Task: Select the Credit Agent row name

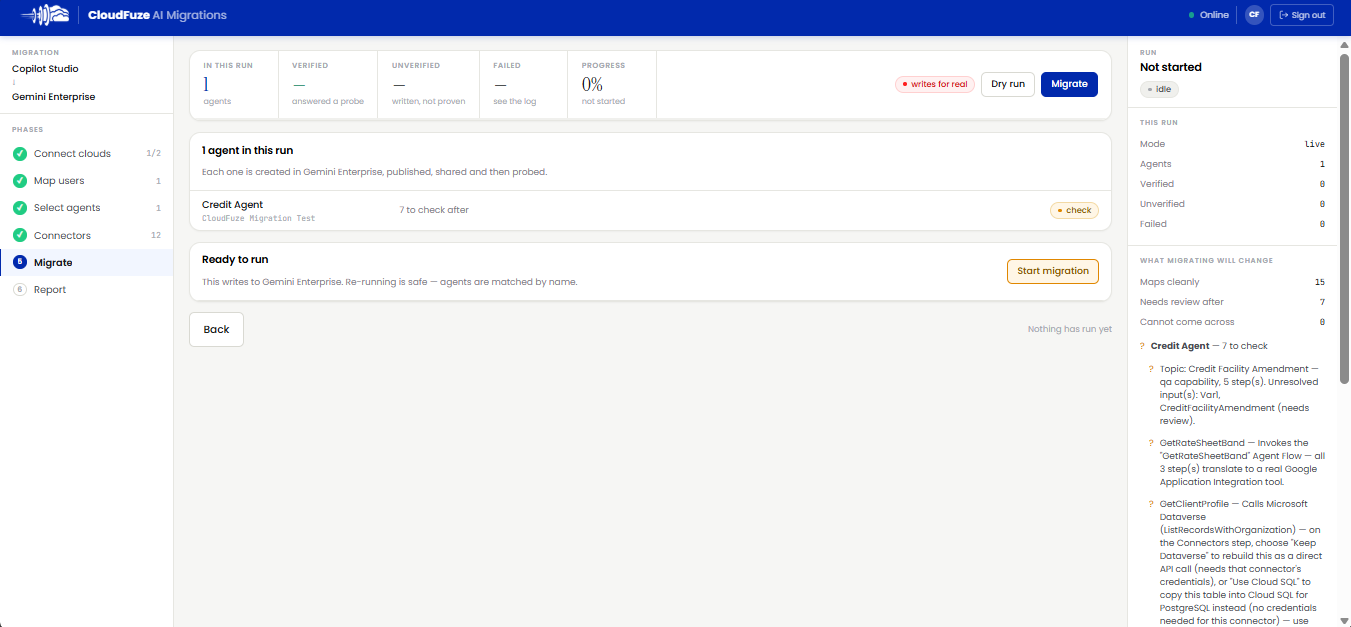Action: click(x=232, y=204)
